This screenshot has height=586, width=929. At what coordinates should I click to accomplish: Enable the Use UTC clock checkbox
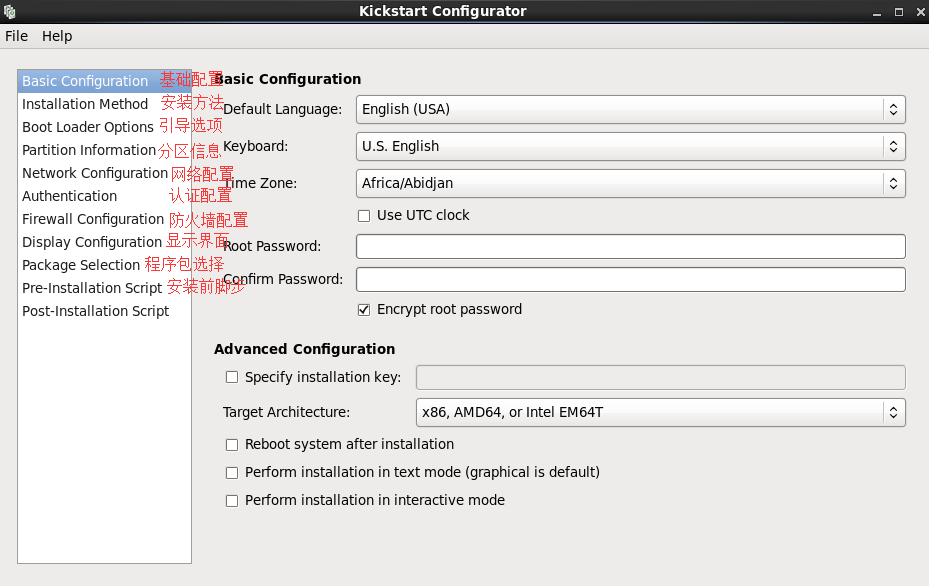coord(364,216)
